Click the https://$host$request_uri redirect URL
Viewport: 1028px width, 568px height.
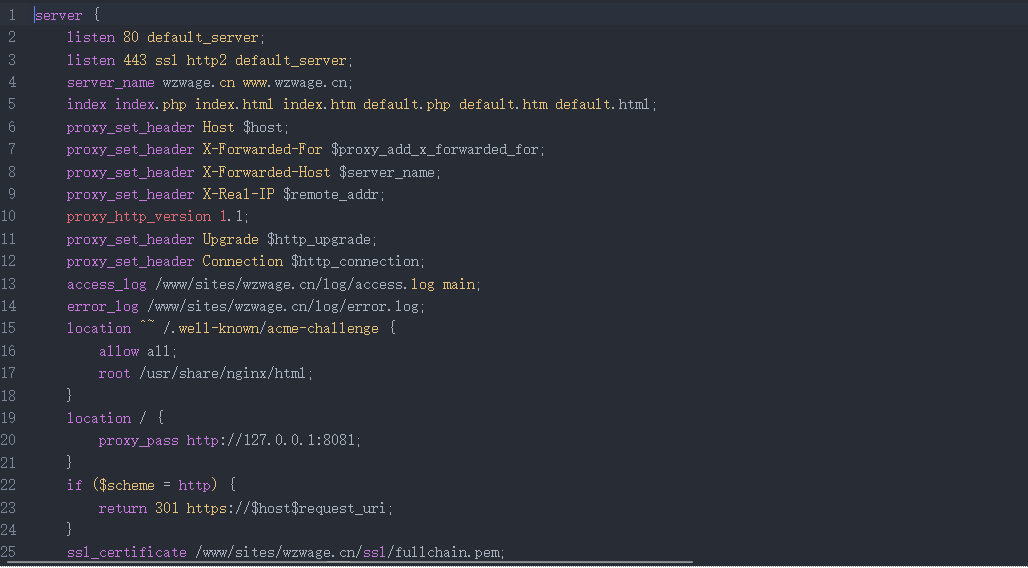[x=289, y=508]
